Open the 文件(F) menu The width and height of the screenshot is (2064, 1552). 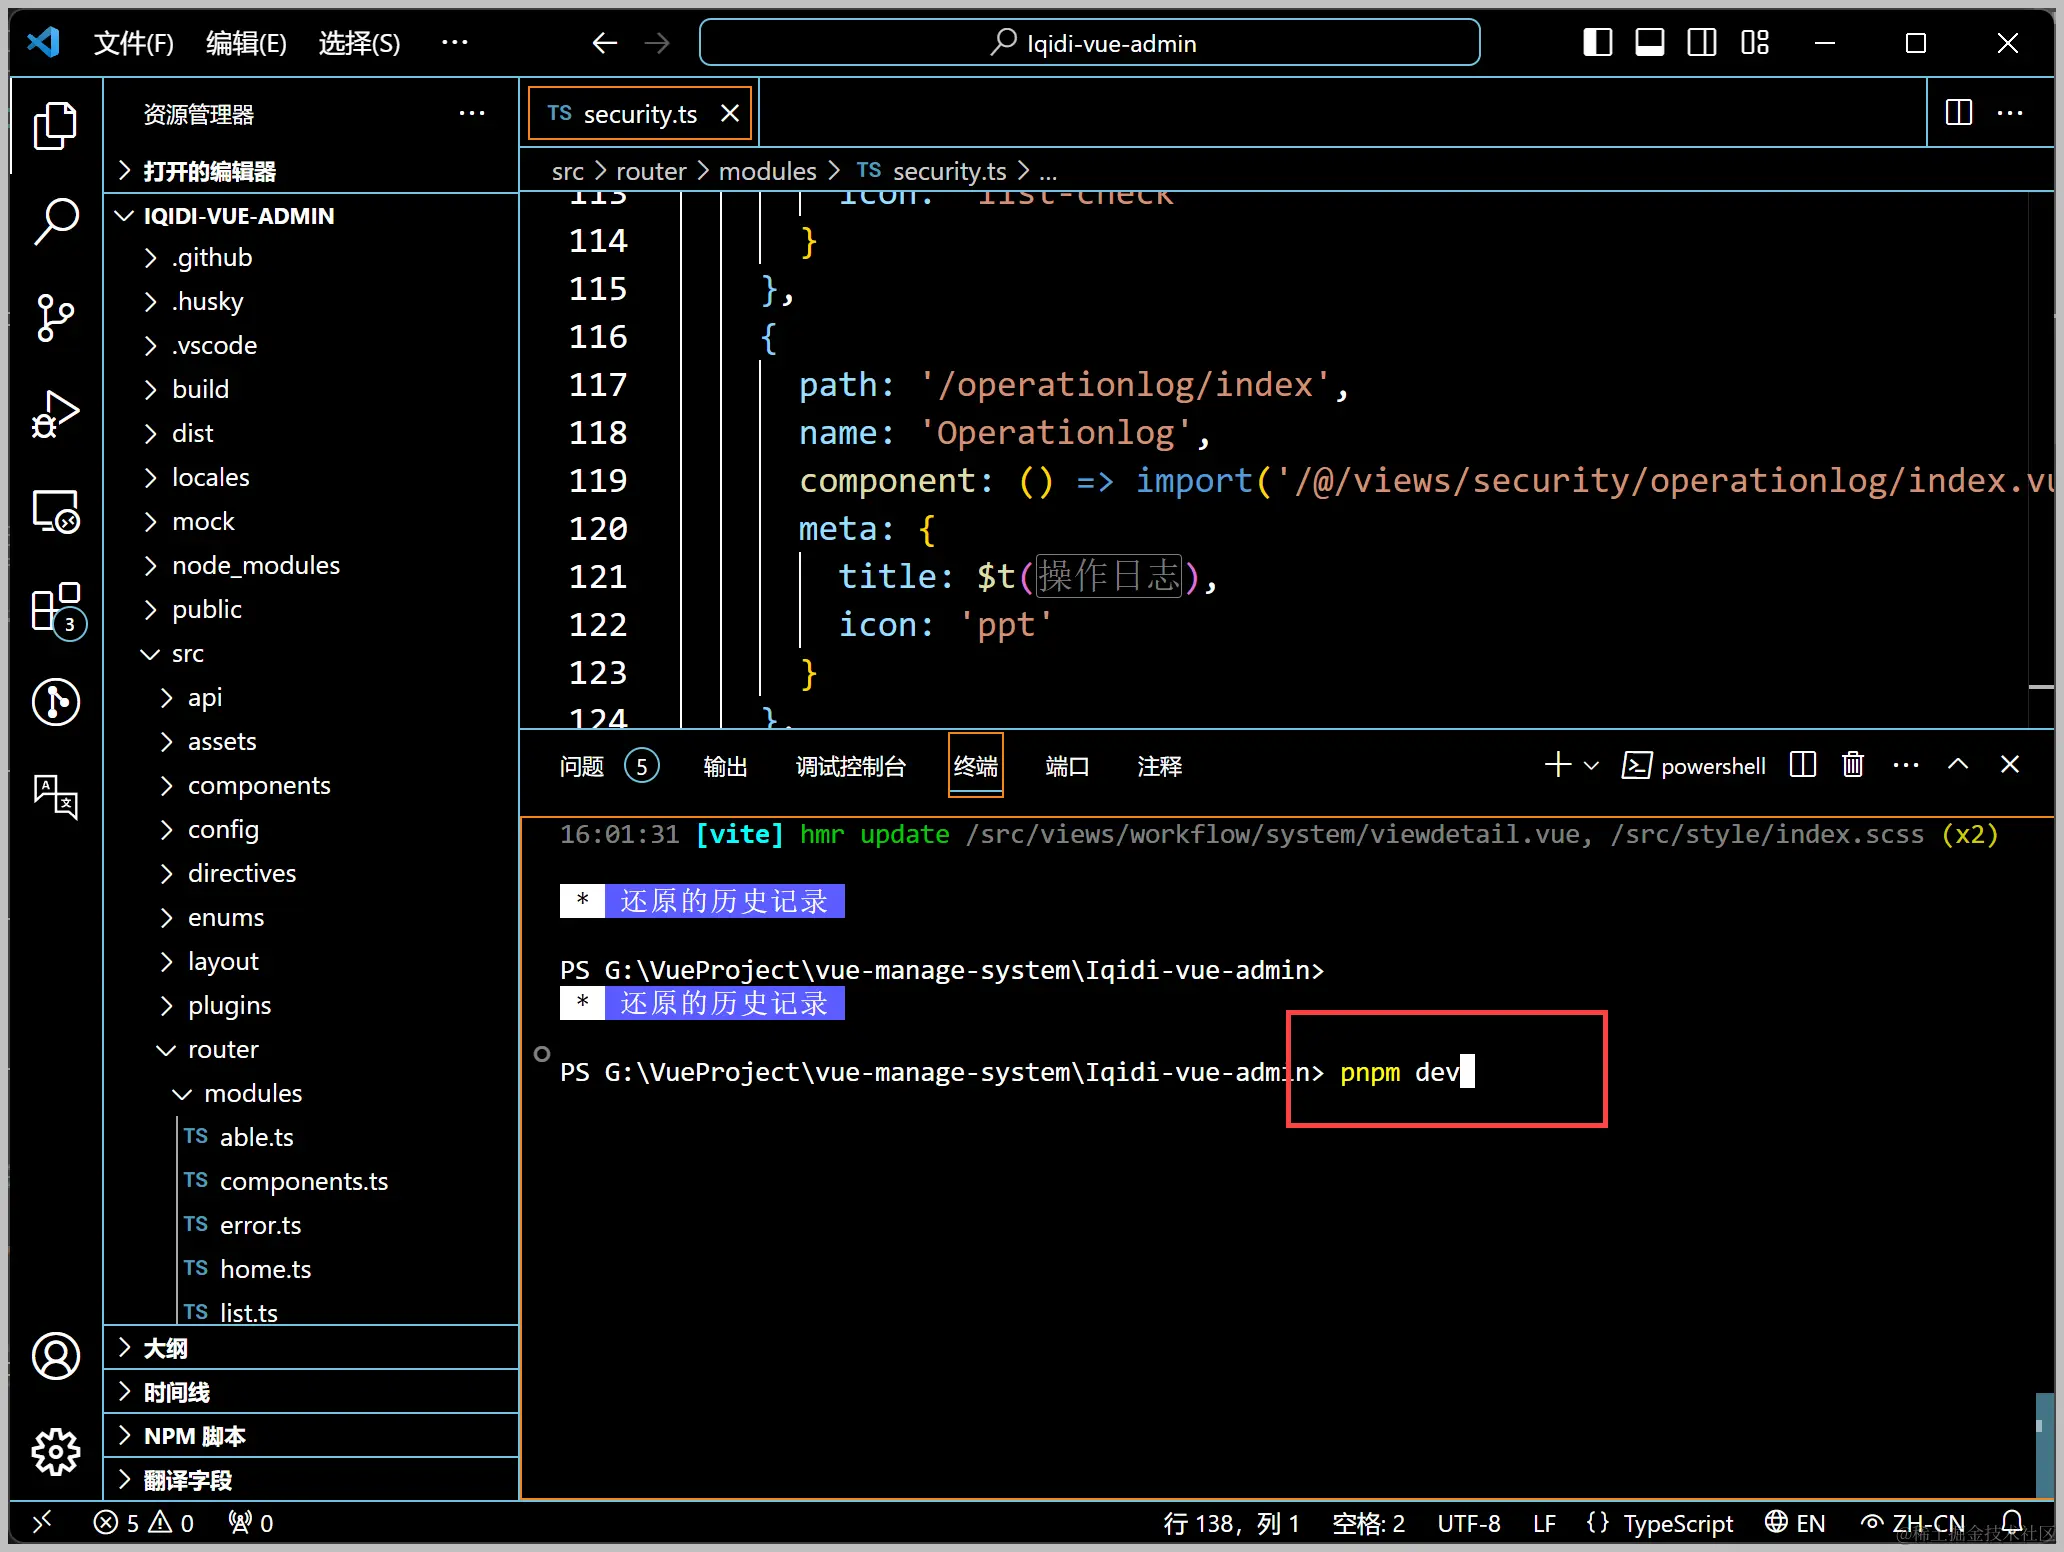pyautogui.click(x=133, y=43)
